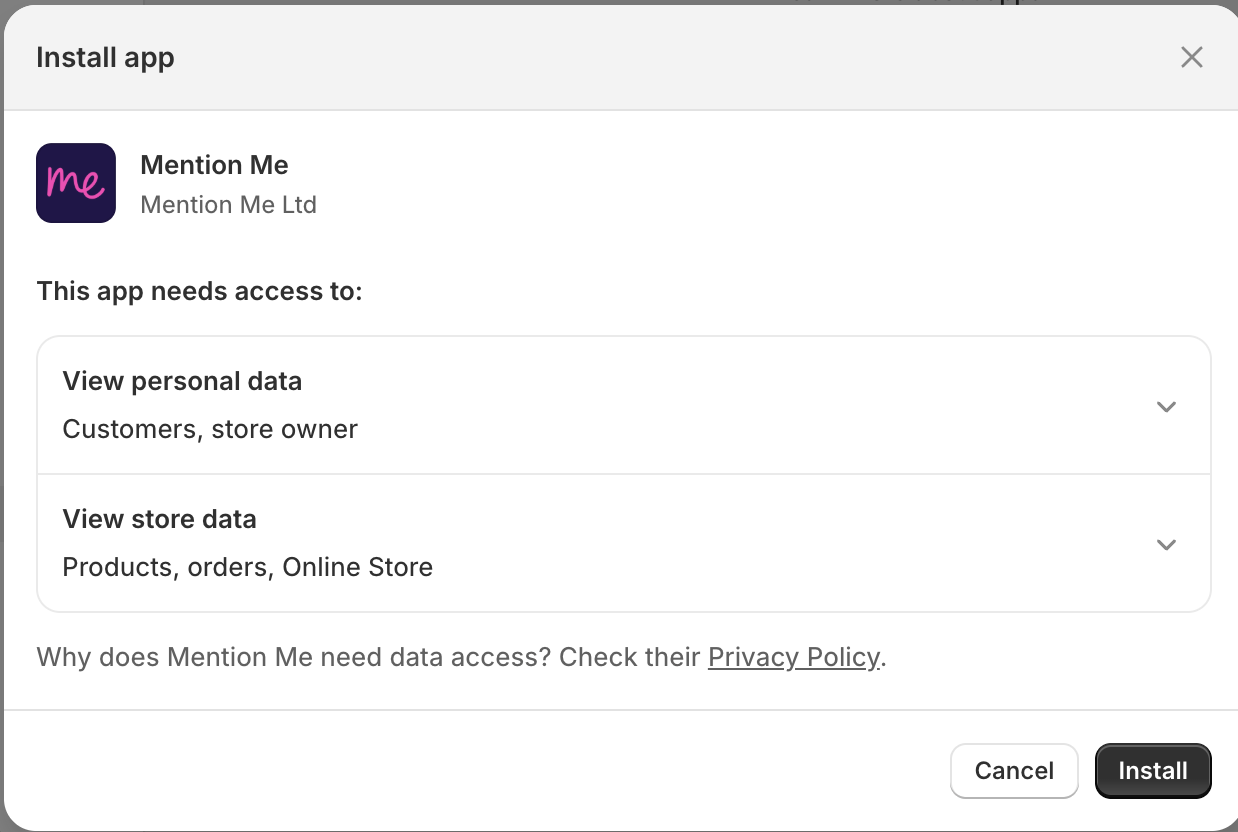Screen dimensions: 1238x832
Task: Dismiss the dialog using the X icon
Action: click(1191, 57)
